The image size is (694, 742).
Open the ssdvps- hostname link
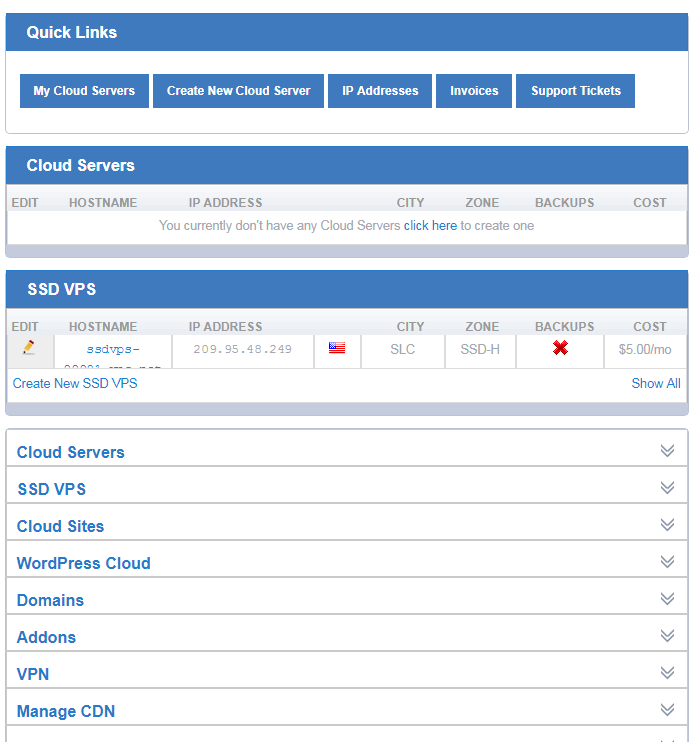(x=113, y=349)
